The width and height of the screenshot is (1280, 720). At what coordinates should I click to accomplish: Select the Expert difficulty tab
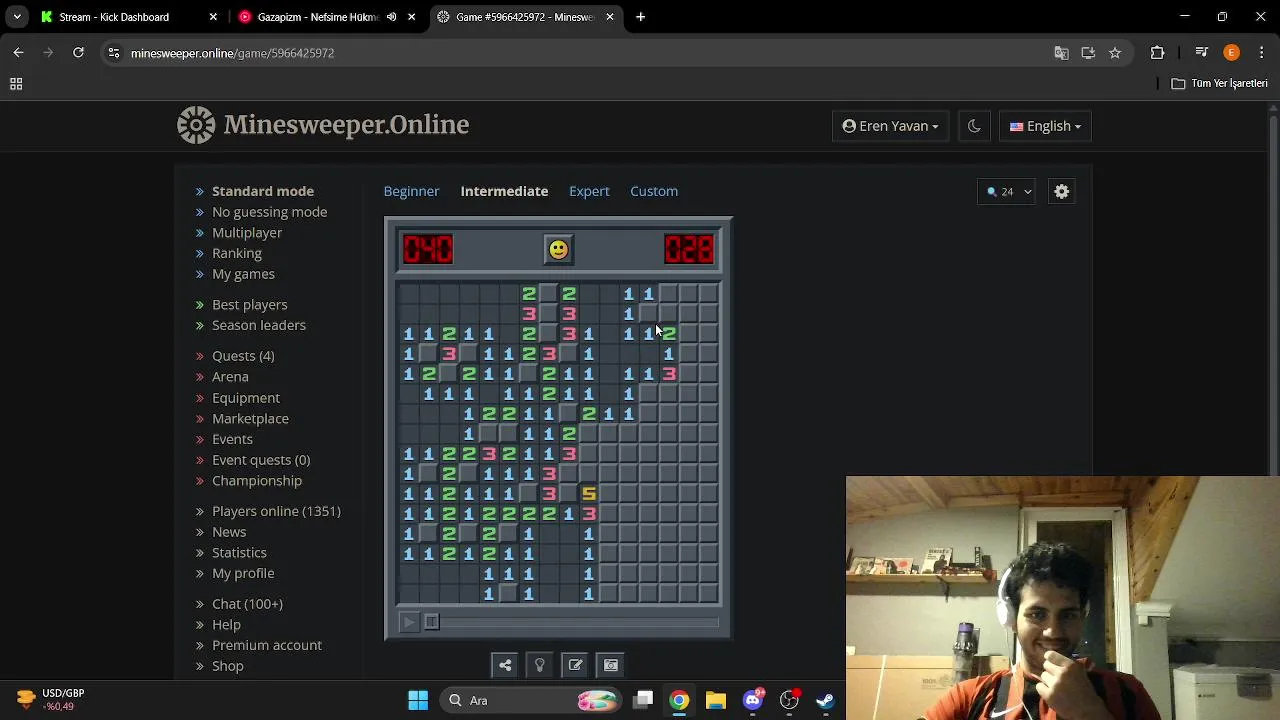(x=589, y=191)
